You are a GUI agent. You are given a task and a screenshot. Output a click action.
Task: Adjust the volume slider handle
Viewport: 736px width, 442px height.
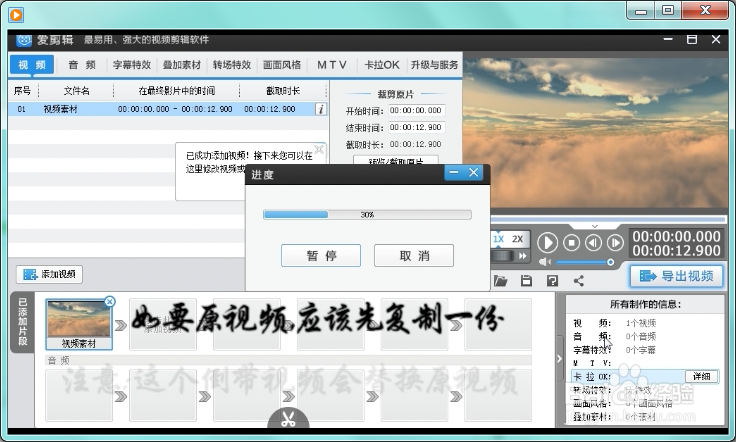click(x=610, y=262)
